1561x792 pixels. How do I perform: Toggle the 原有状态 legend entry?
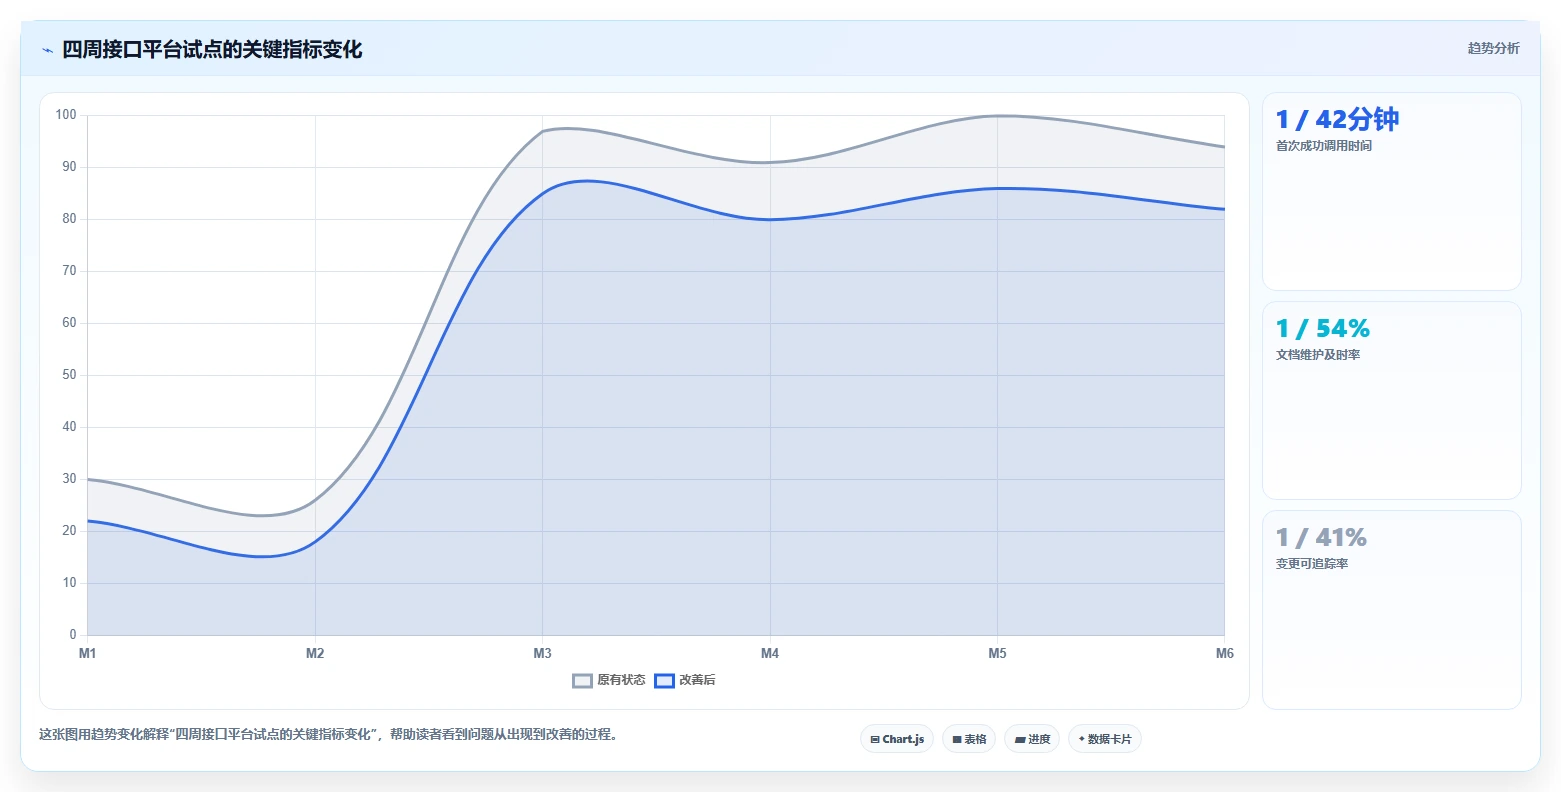pos(609,680)
